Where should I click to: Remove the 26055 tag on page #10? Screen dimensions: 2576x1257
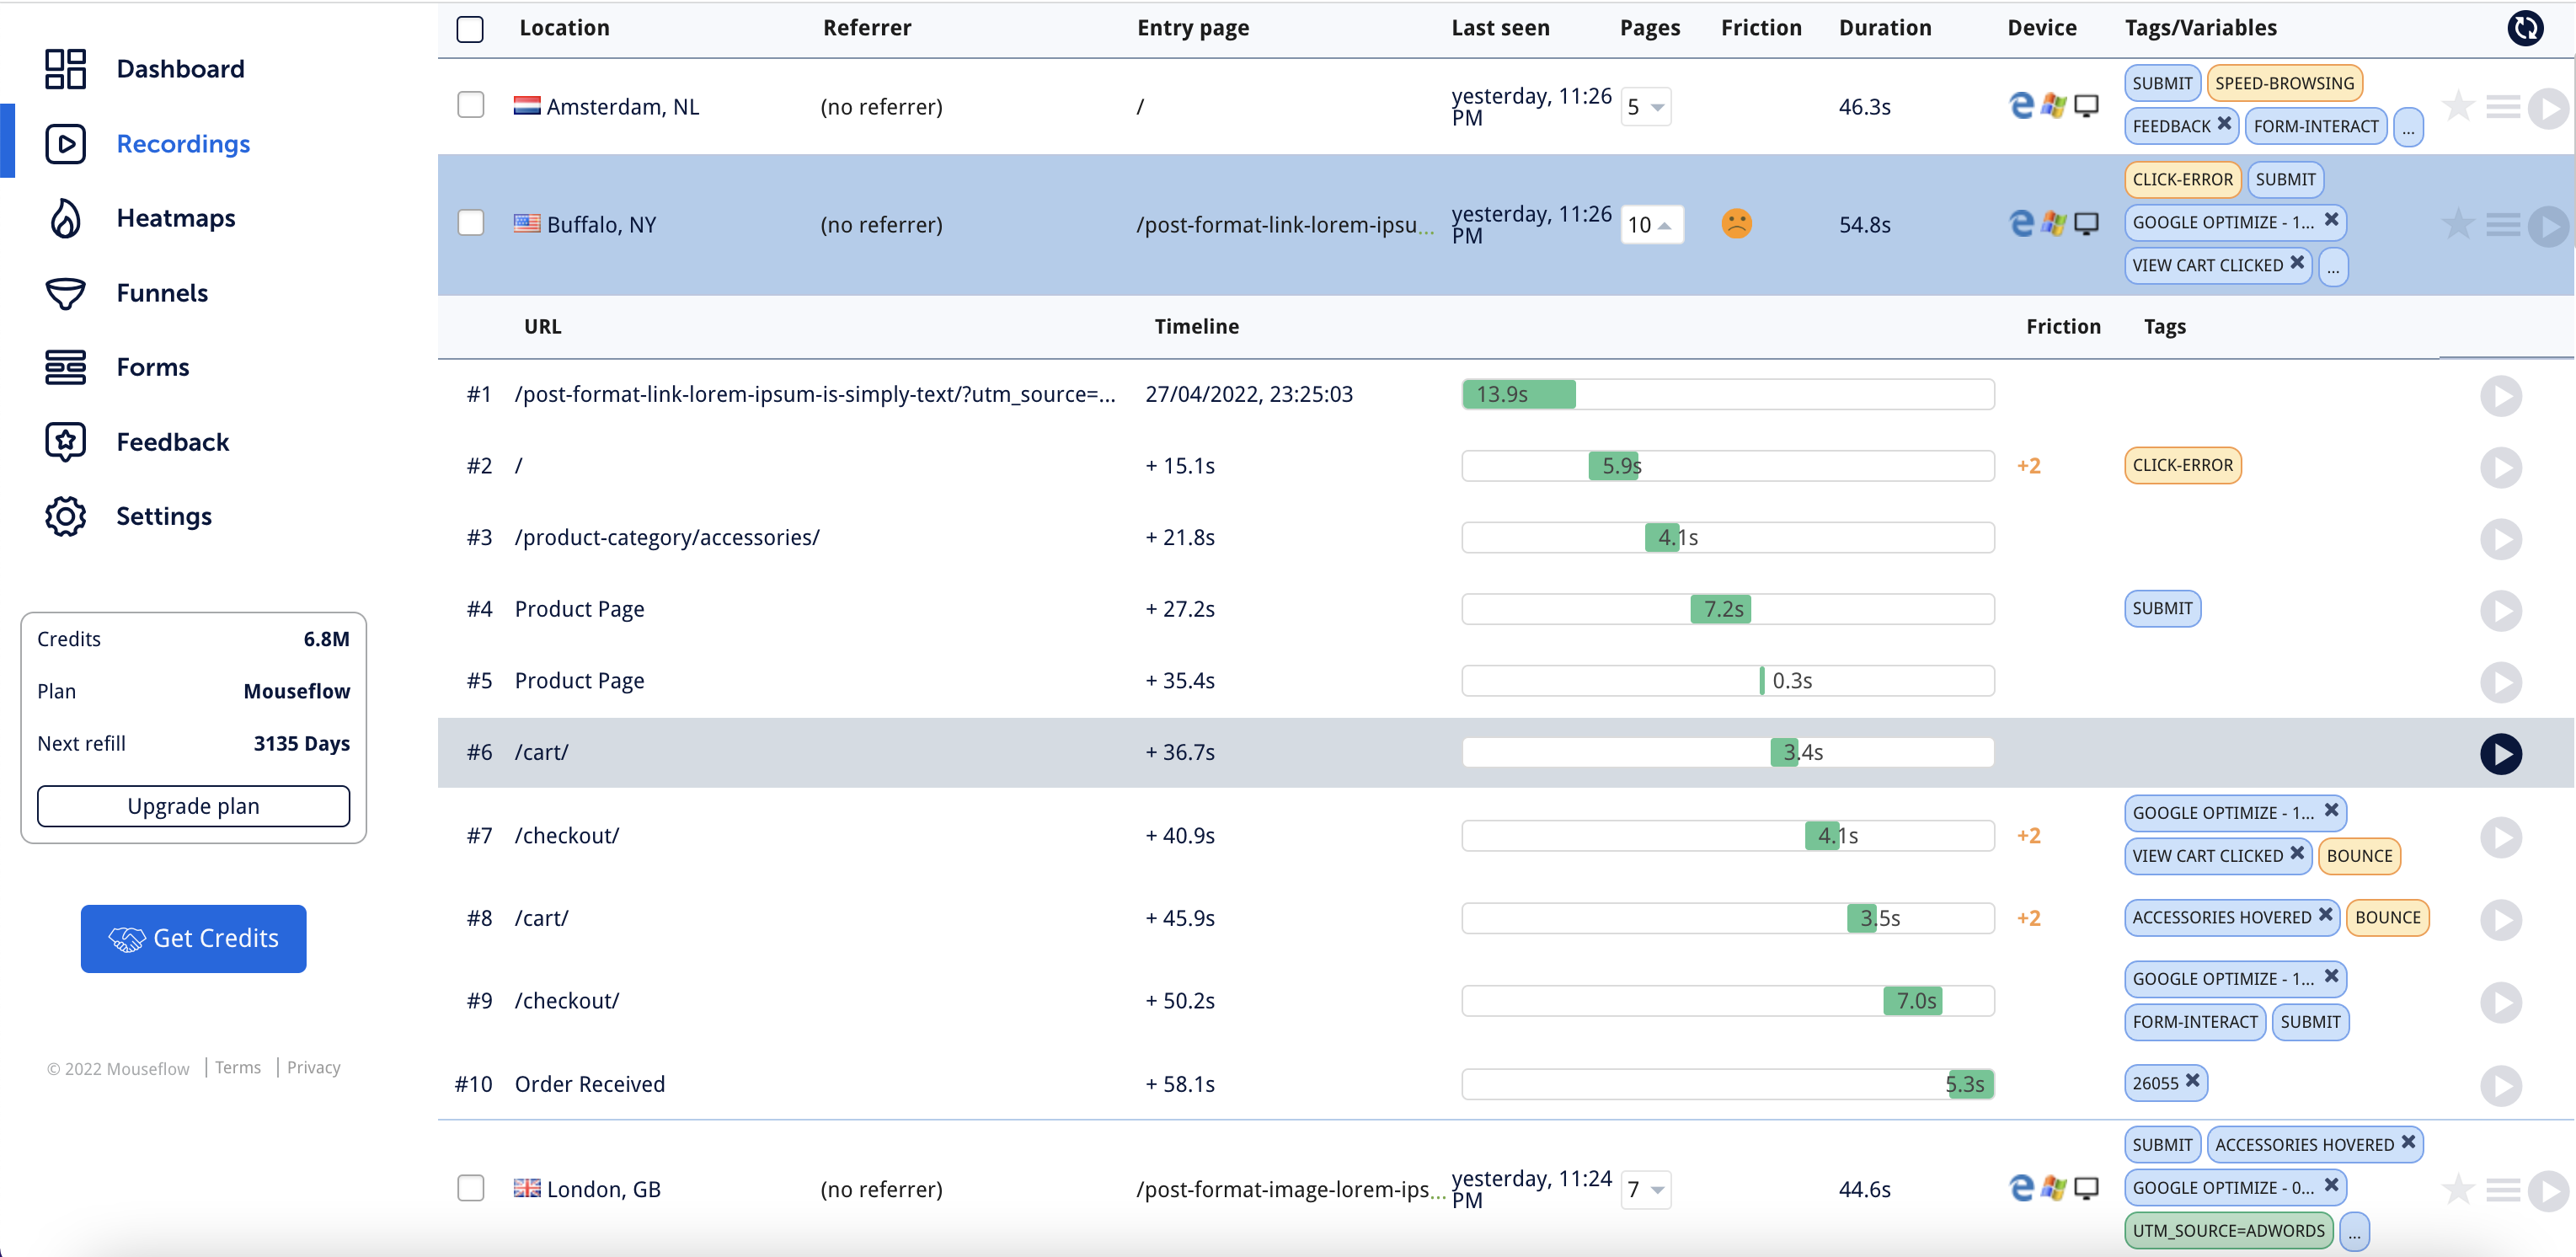click(2192, 1081)
